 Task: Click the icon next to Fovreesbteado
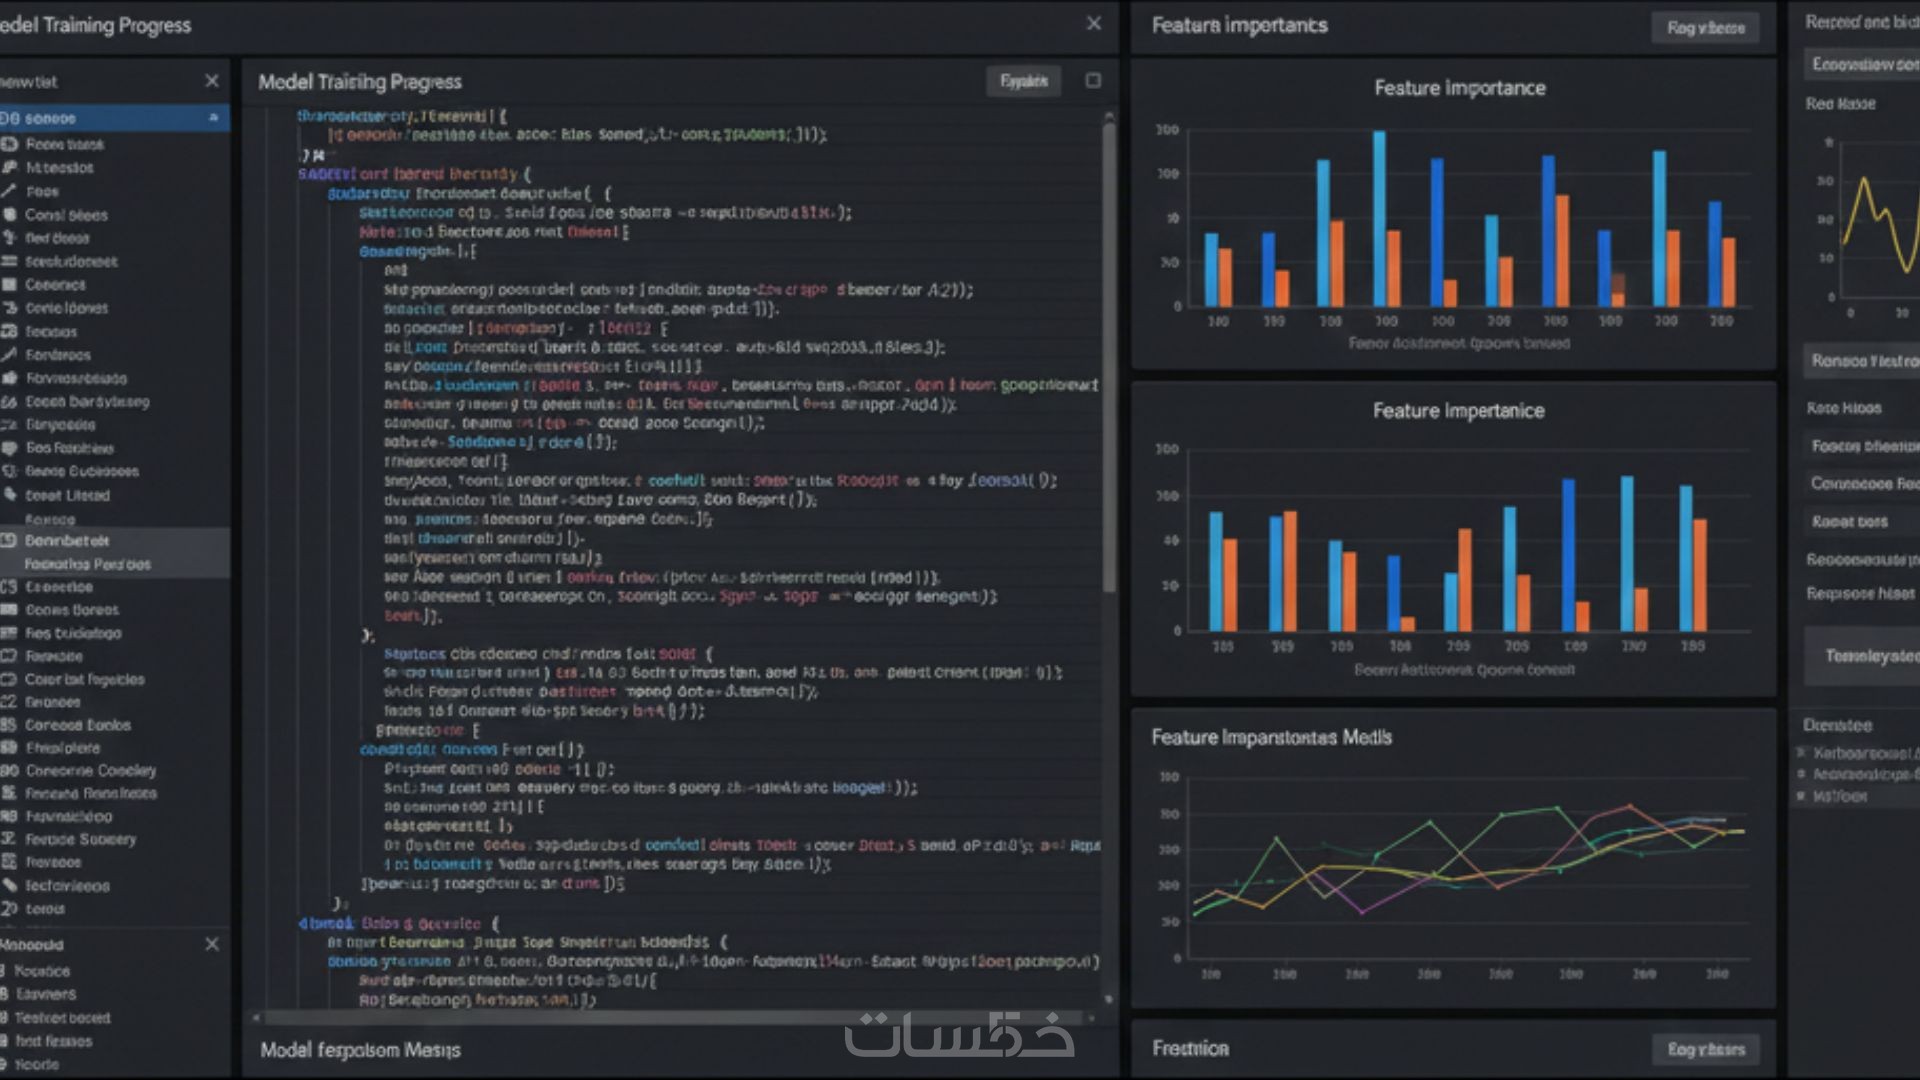(x=9, y=378)
